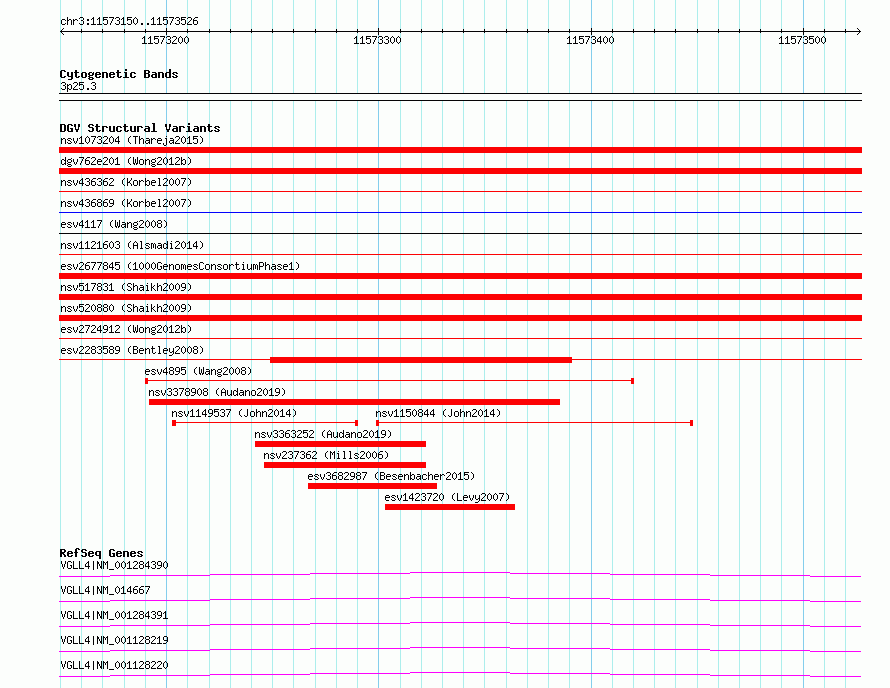Select the red bar under nsv3363252
890x688 pixels.
click(x=341, y=444)
